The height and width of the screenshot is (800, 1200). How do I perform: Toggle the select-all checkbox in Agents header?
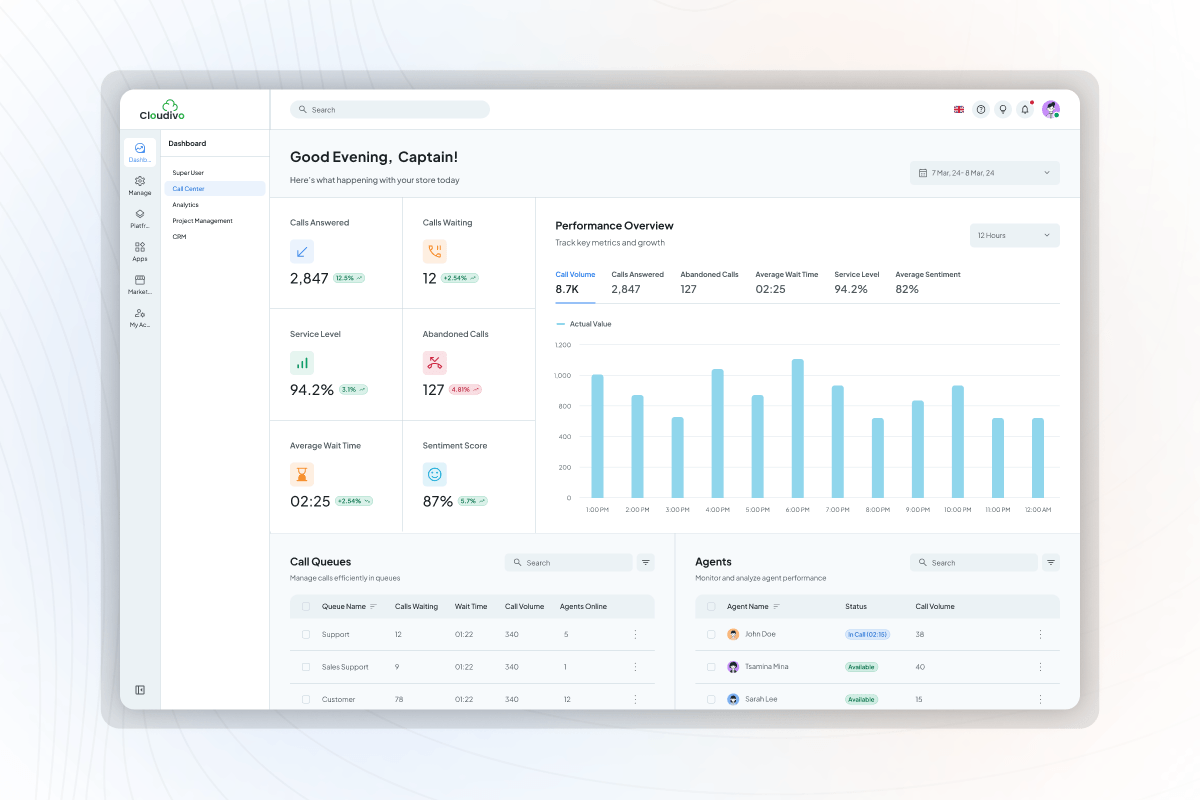pos(711,607)
